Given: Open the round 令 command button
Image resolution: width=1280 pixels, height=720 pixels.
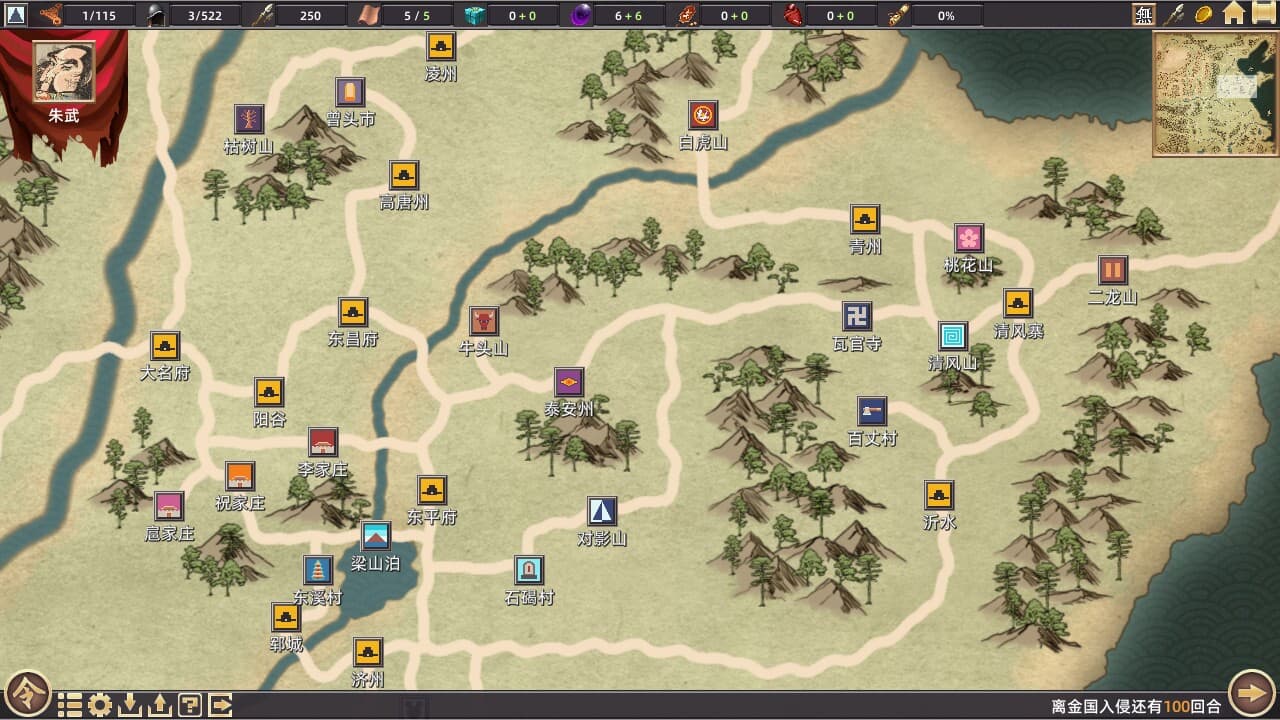Looking at the screenshot, I should tap(27, 694).
